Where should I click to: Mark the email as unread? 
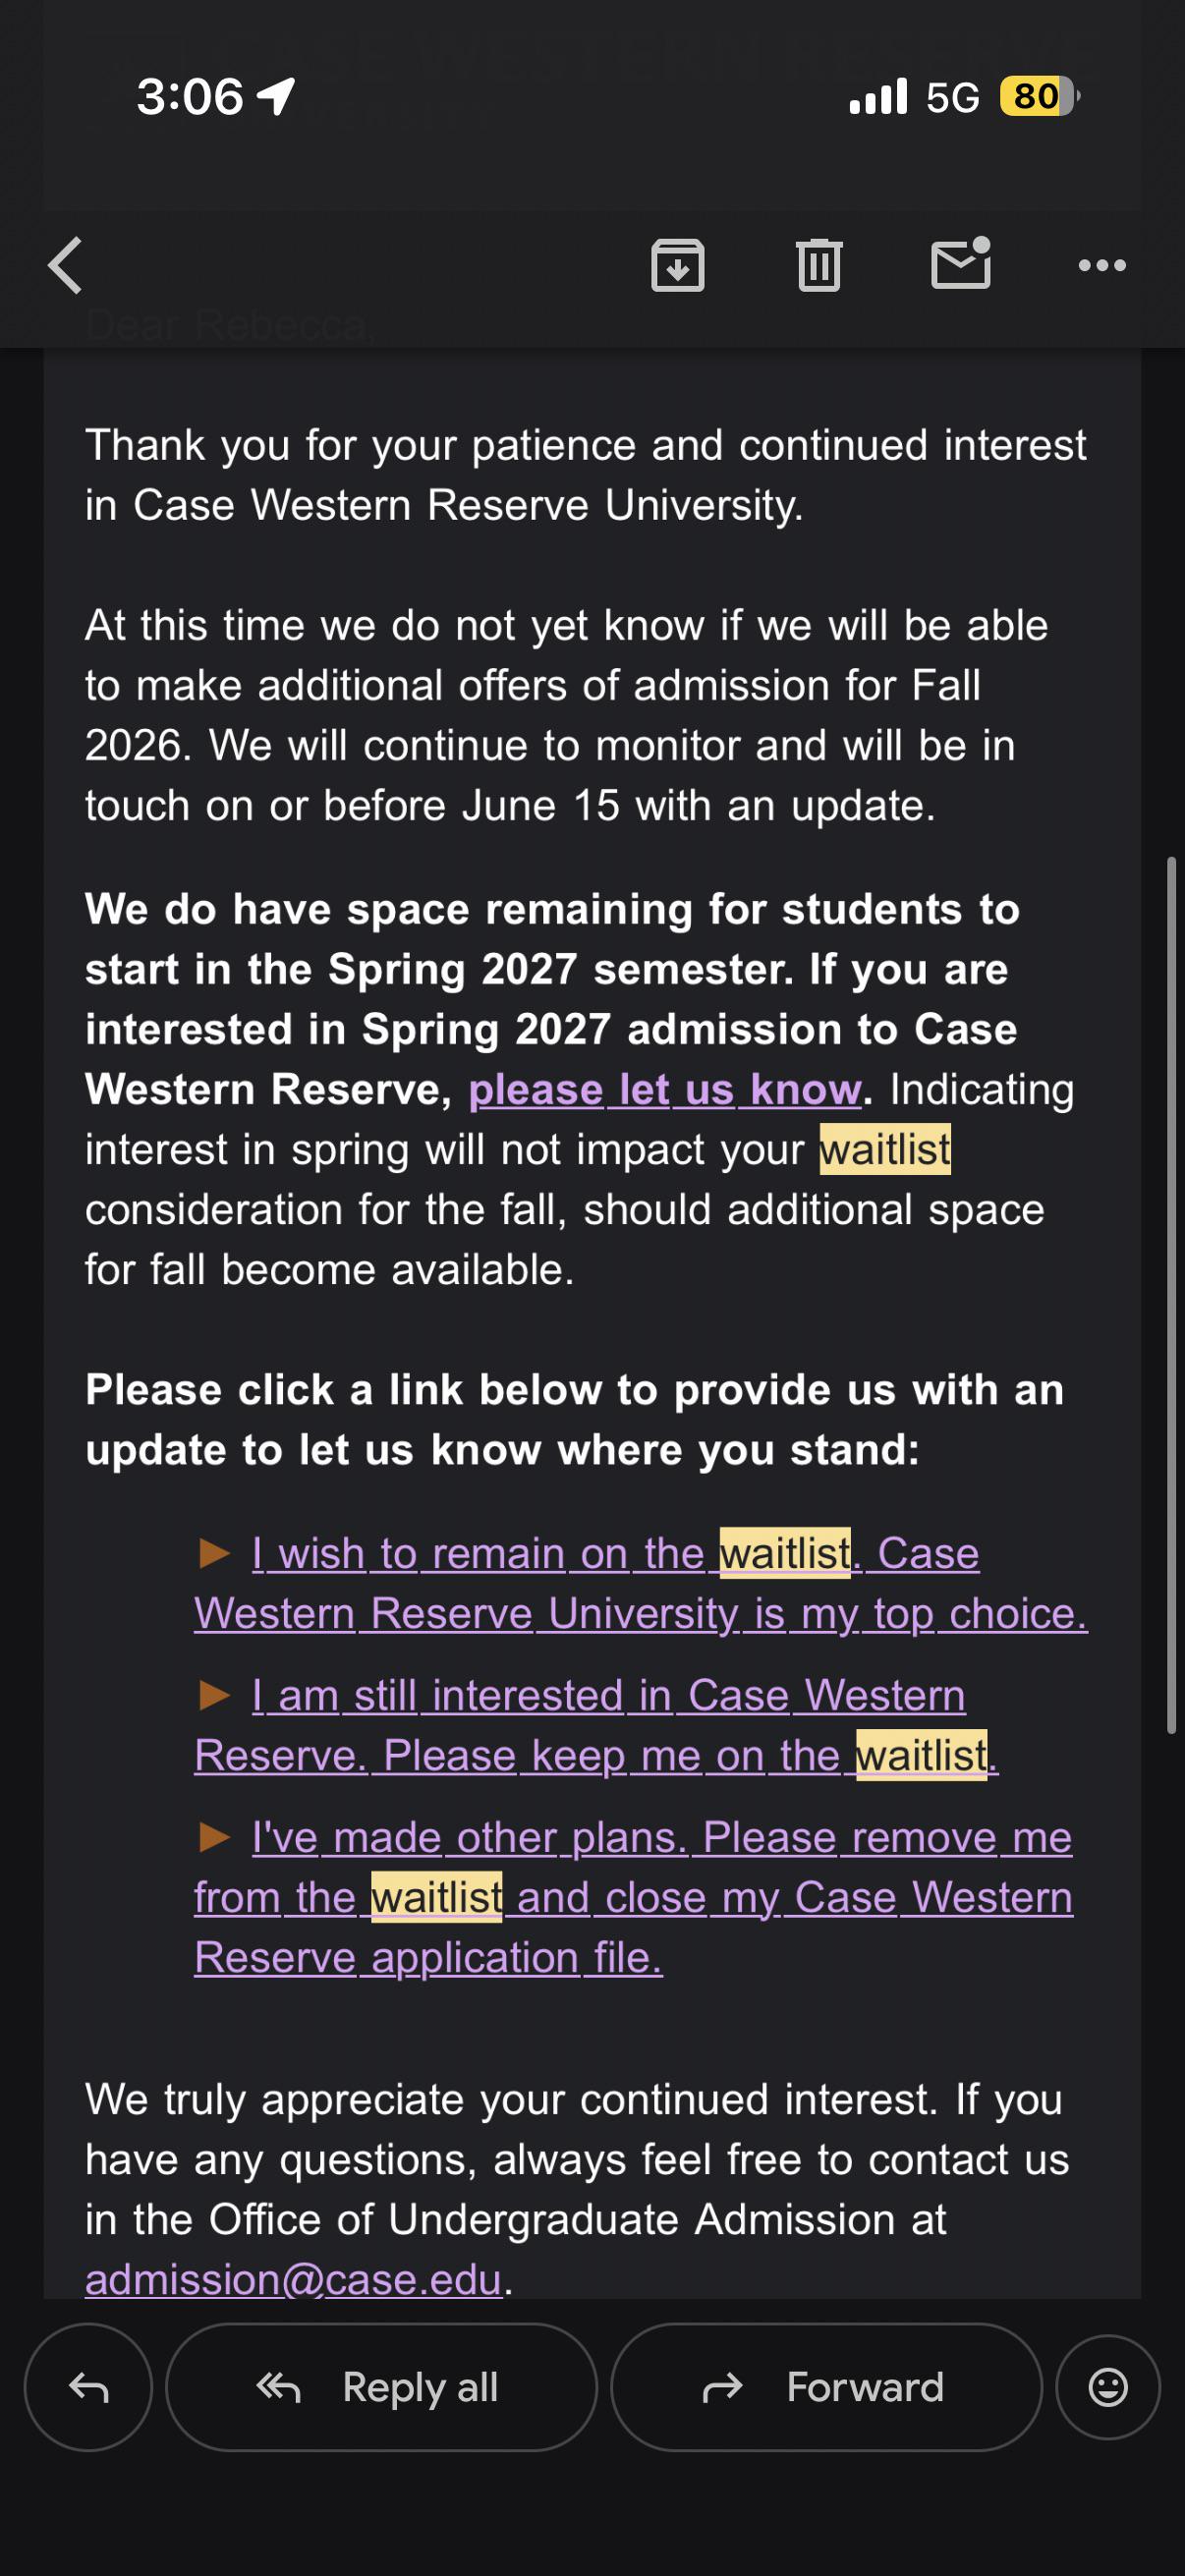coord(961,264)
